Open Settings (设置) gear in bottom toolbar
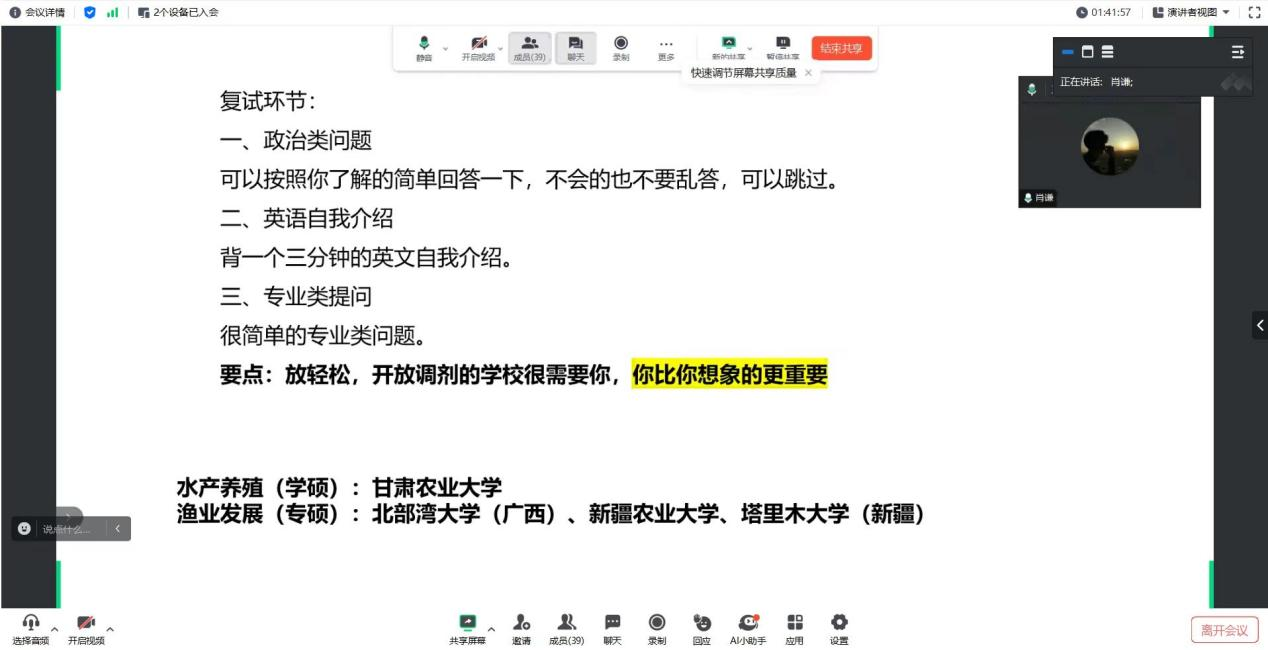The image size is (1268, 650). pyautogui.click(x=839, y=627)
